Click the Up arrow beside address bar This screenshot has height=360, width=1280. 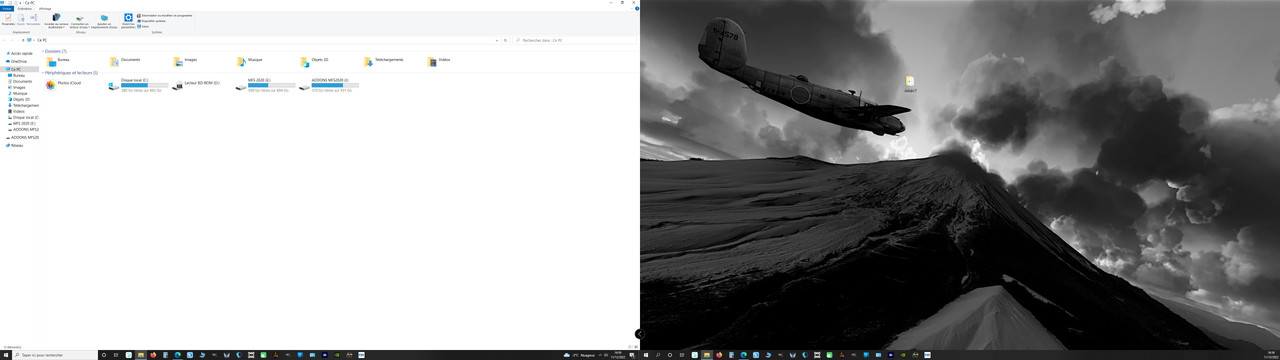click(23, 40)
